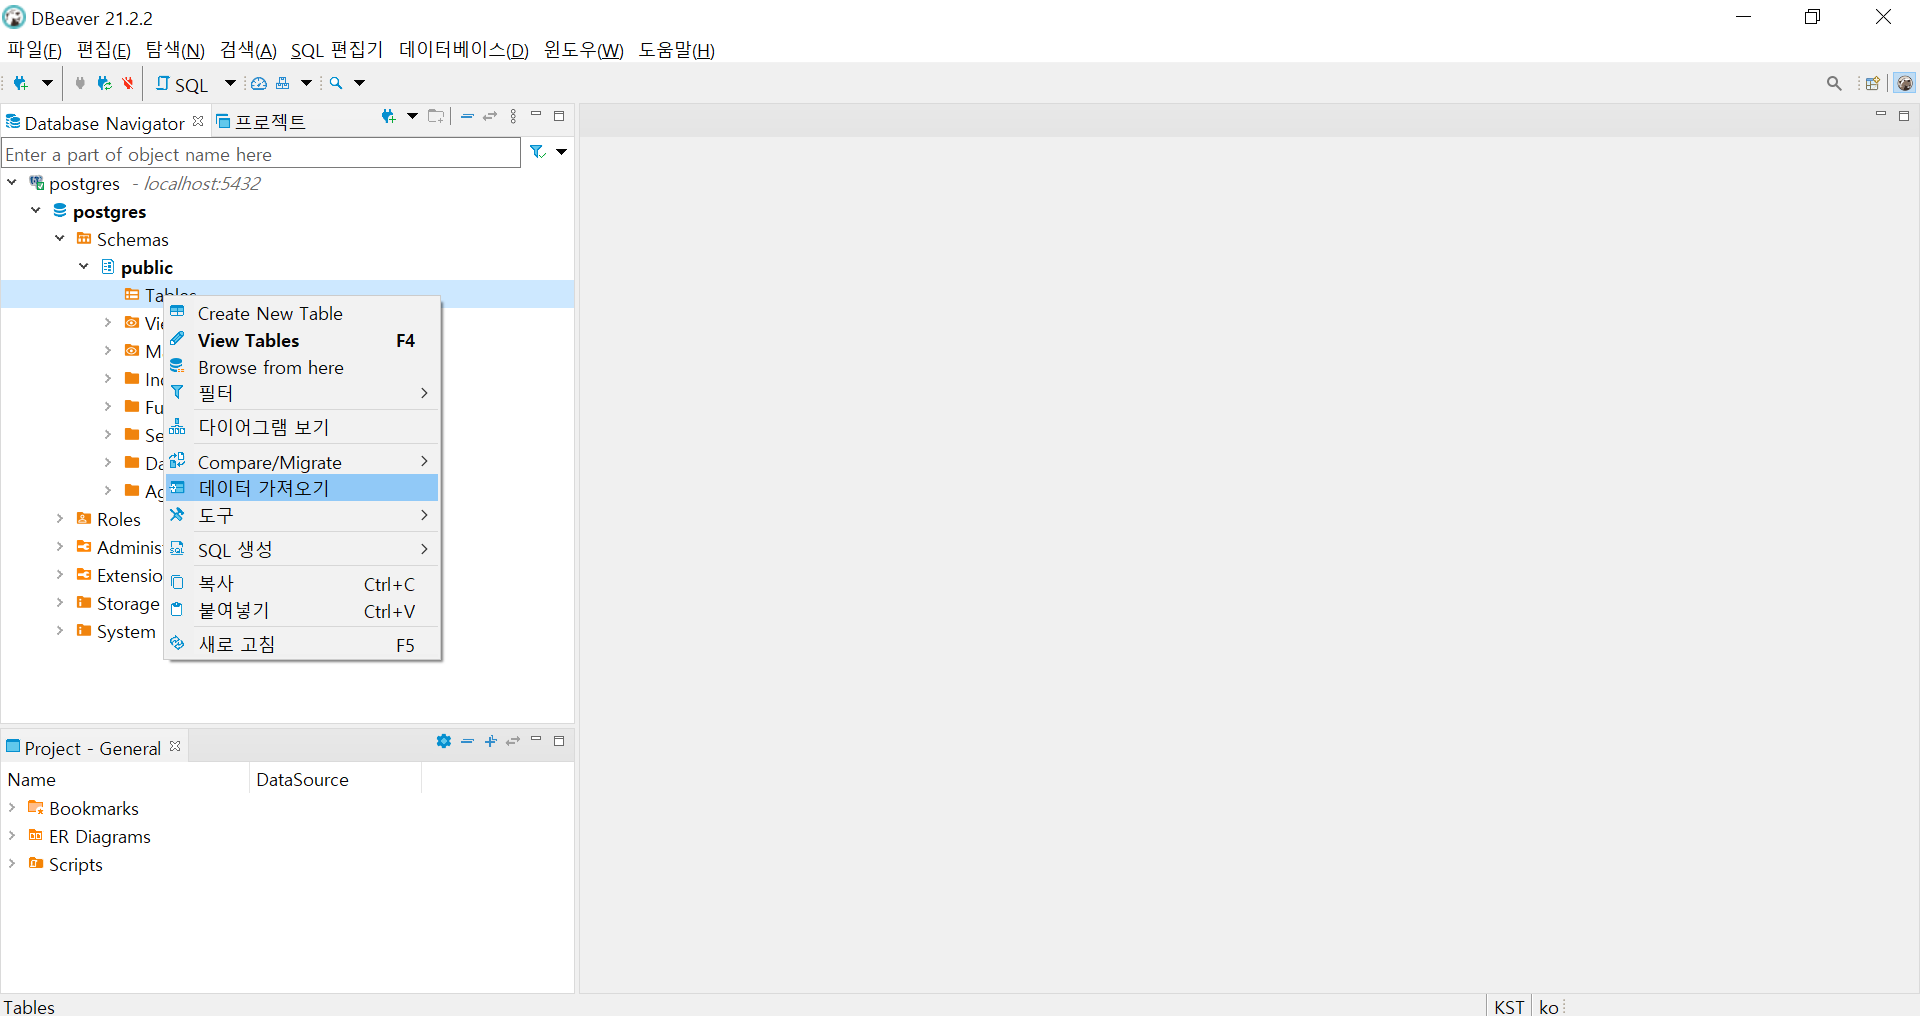The width and height of the screenshot is (1920, 1016).
Task: Open the SQL editor dropdown arrow
Action: click(x=230, y=84)
